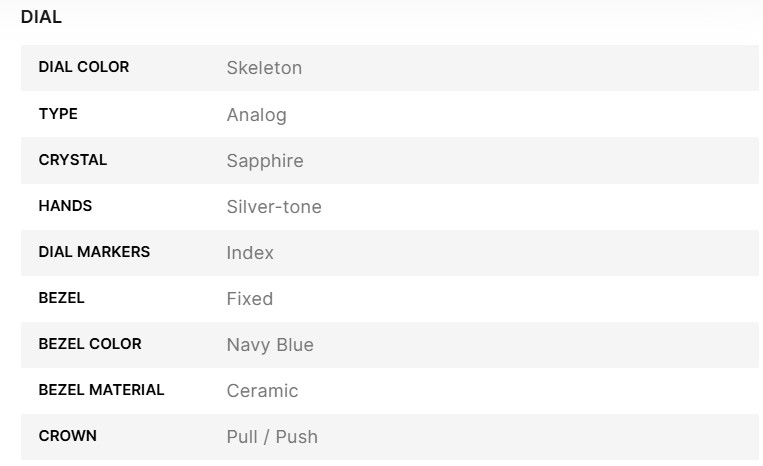Click the DIAL MARKERS label

point(94,252)
